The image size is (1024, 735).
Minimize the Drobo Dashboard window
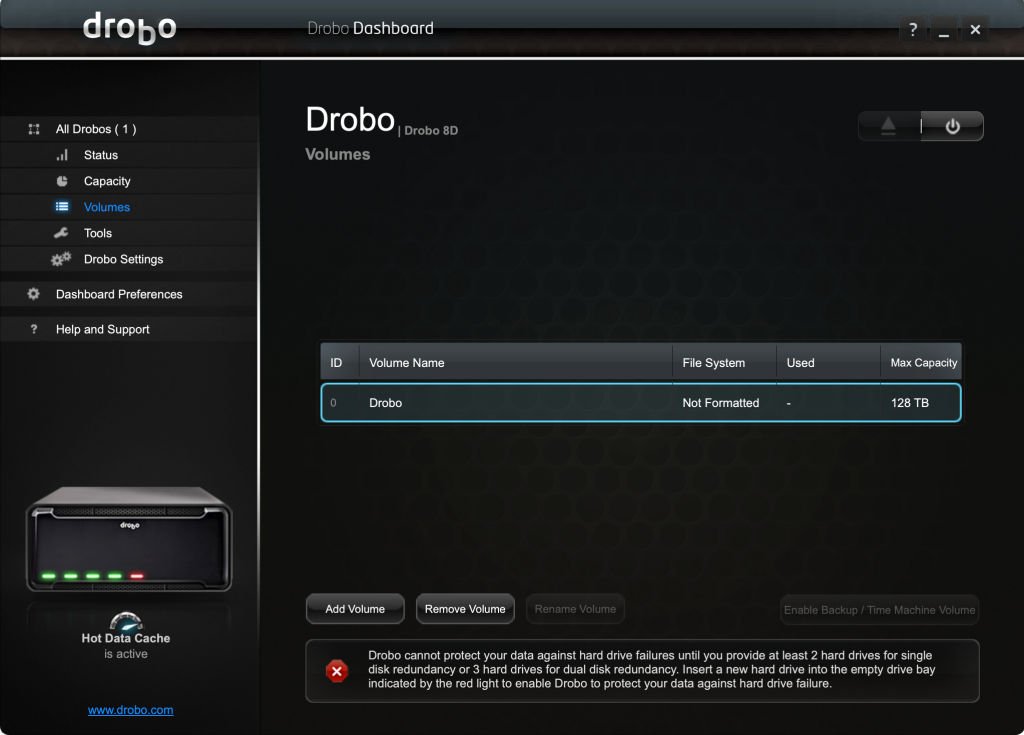pyautogui.click(x=944, y=30)
